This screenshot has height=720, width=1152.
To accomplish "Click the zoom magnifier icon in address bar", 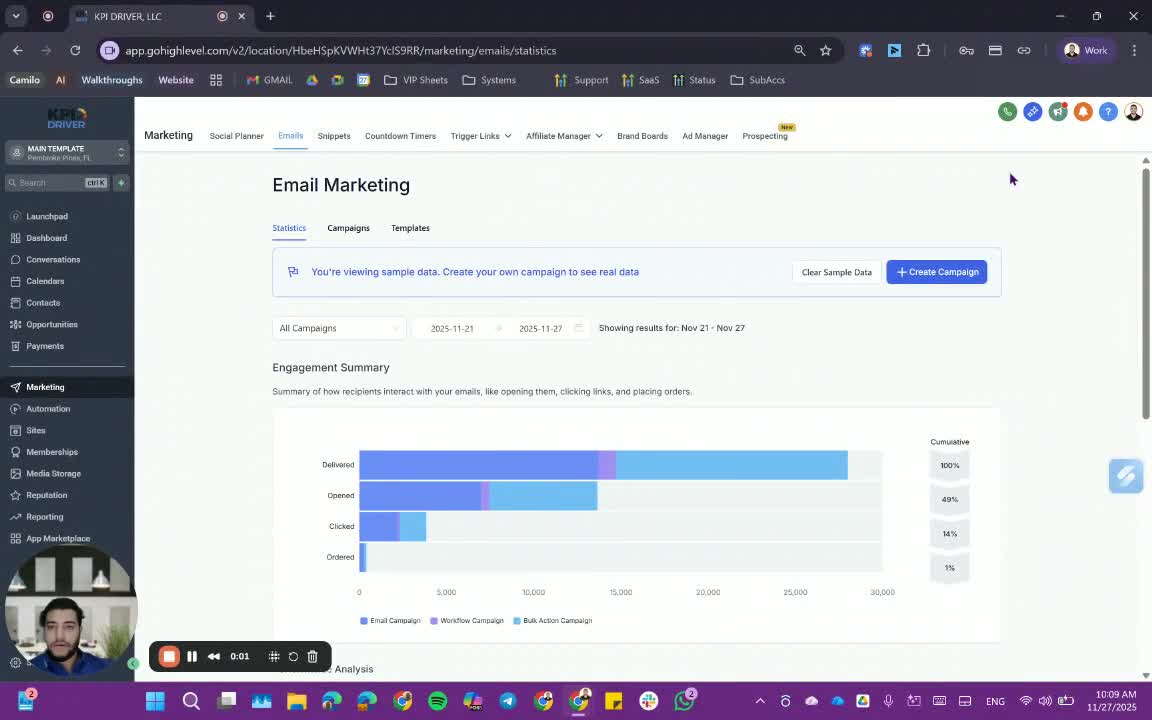I will (x=799, y=51).
